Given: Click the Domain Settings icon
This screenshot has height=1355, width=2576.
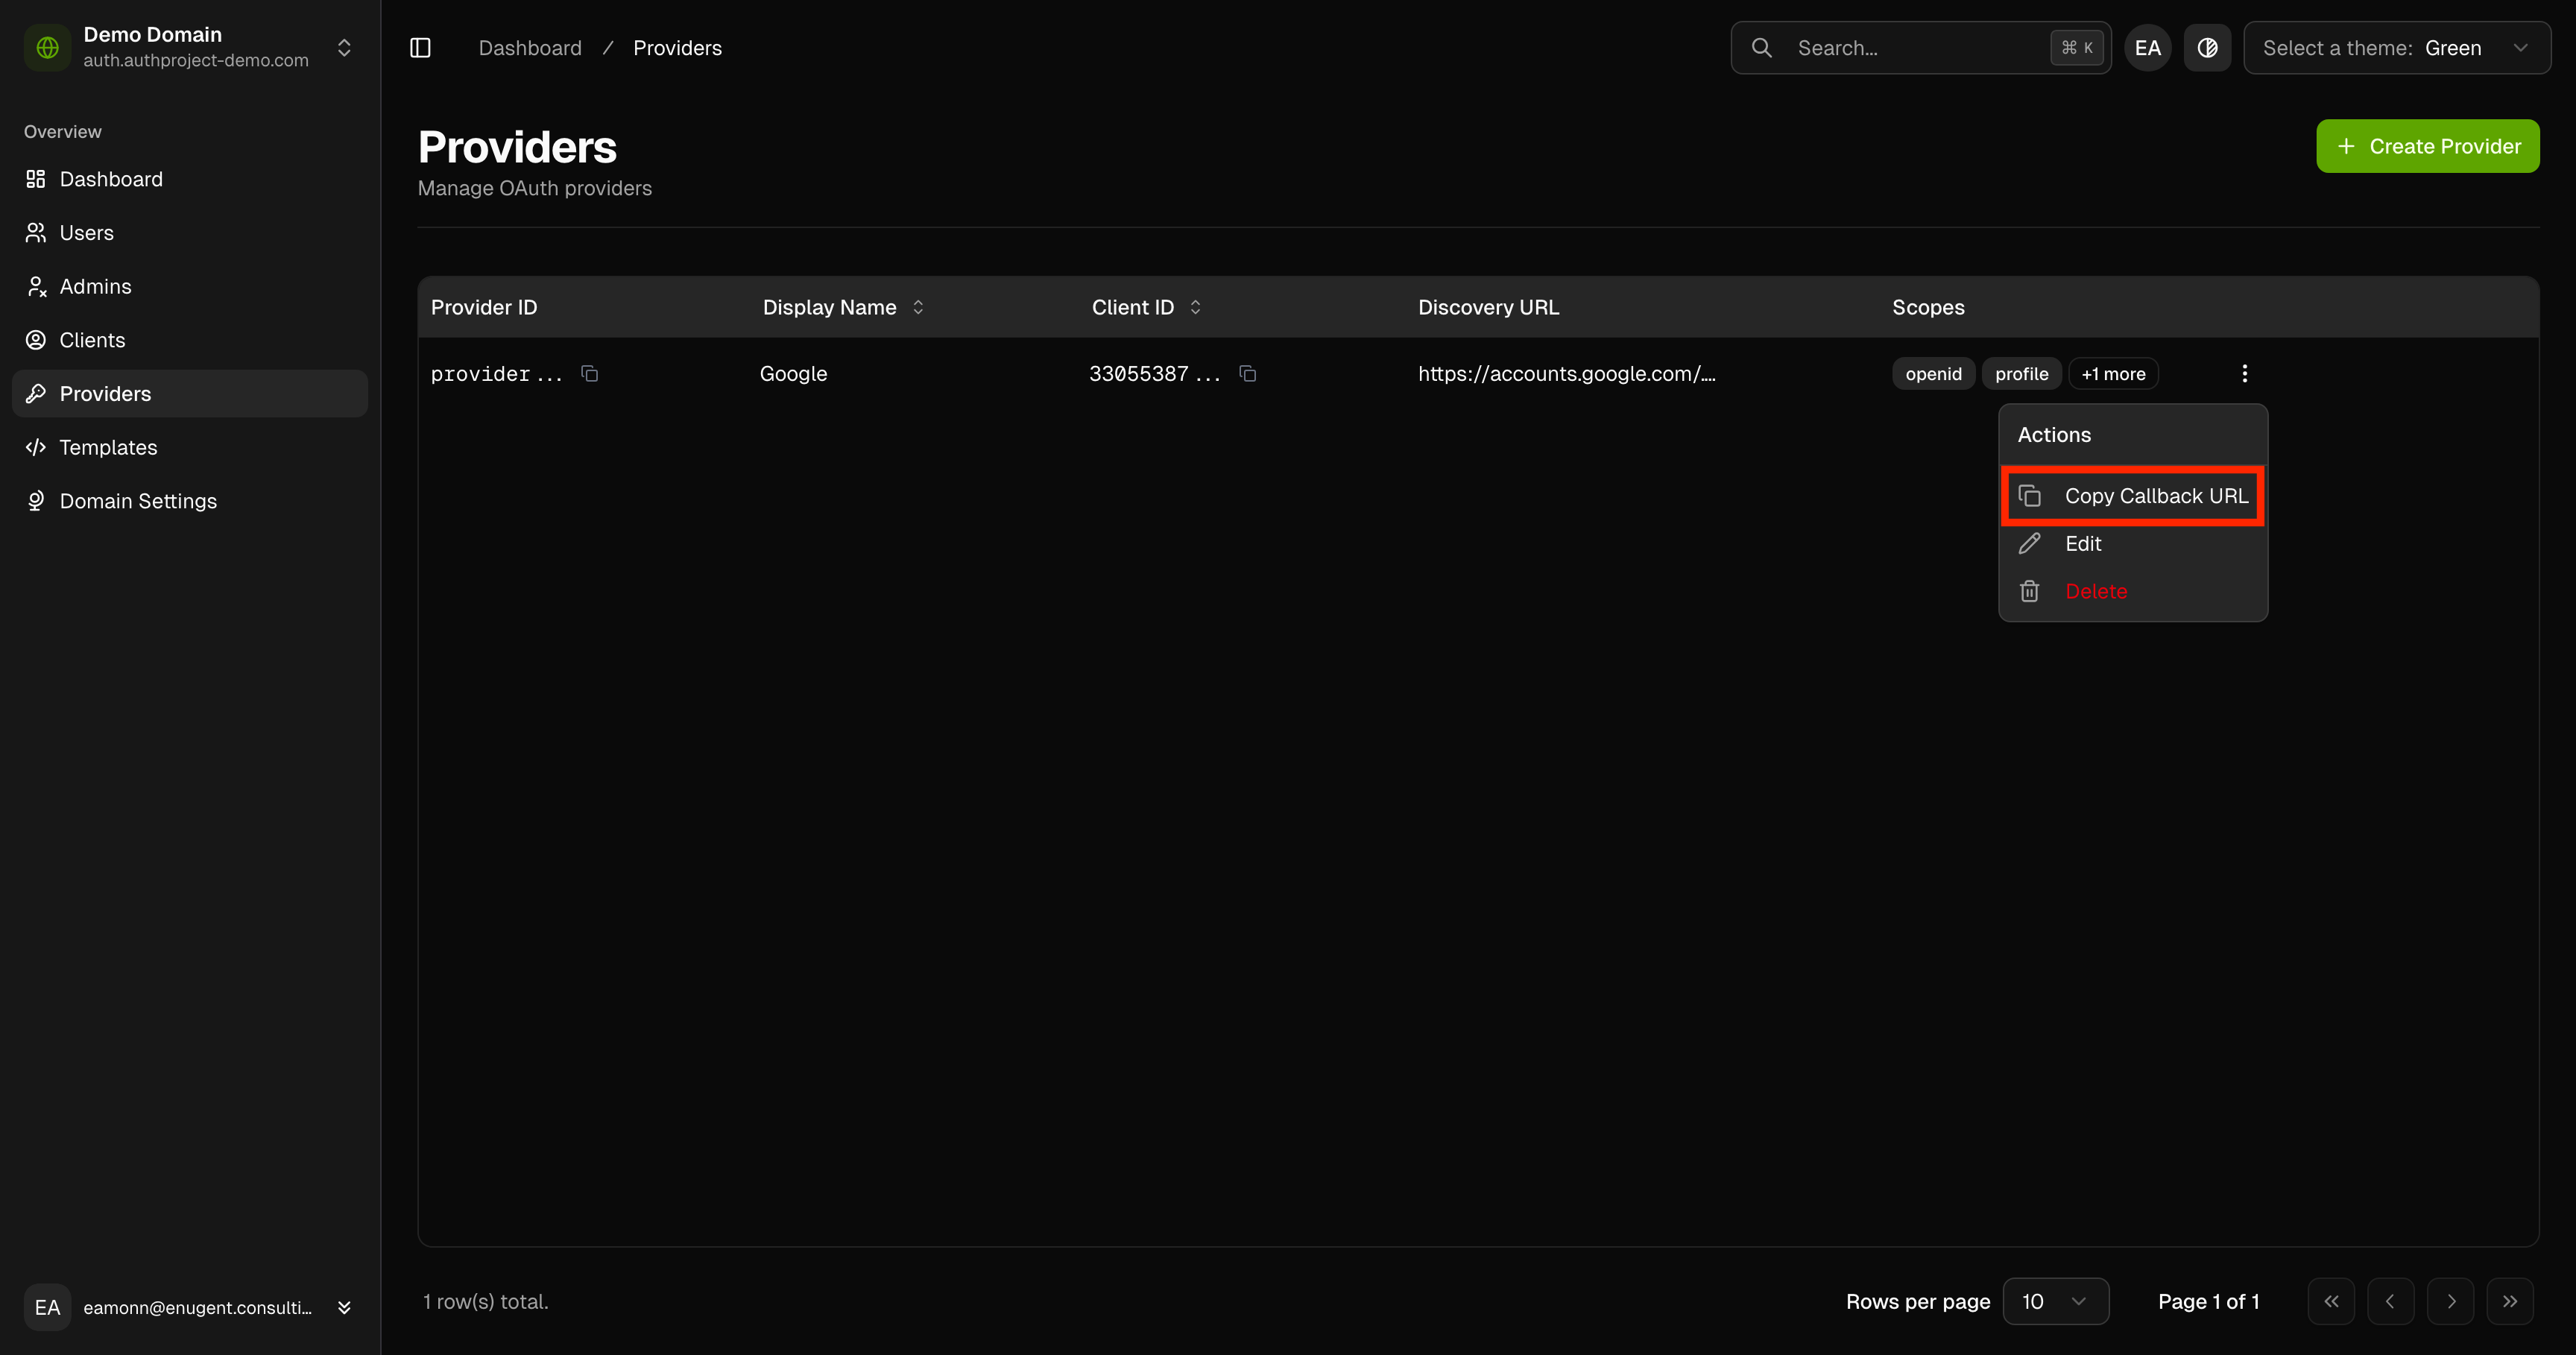Looking at the screenshot, I should pos(36,501).
